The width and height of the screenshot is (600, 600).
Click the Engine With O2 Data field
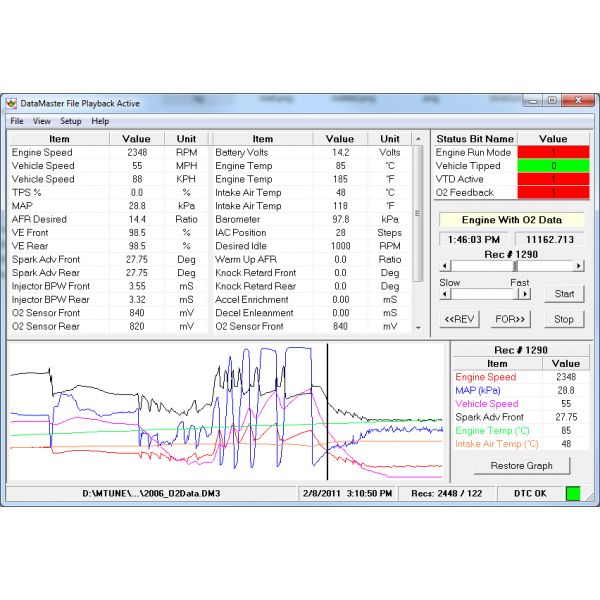(512, 220)
